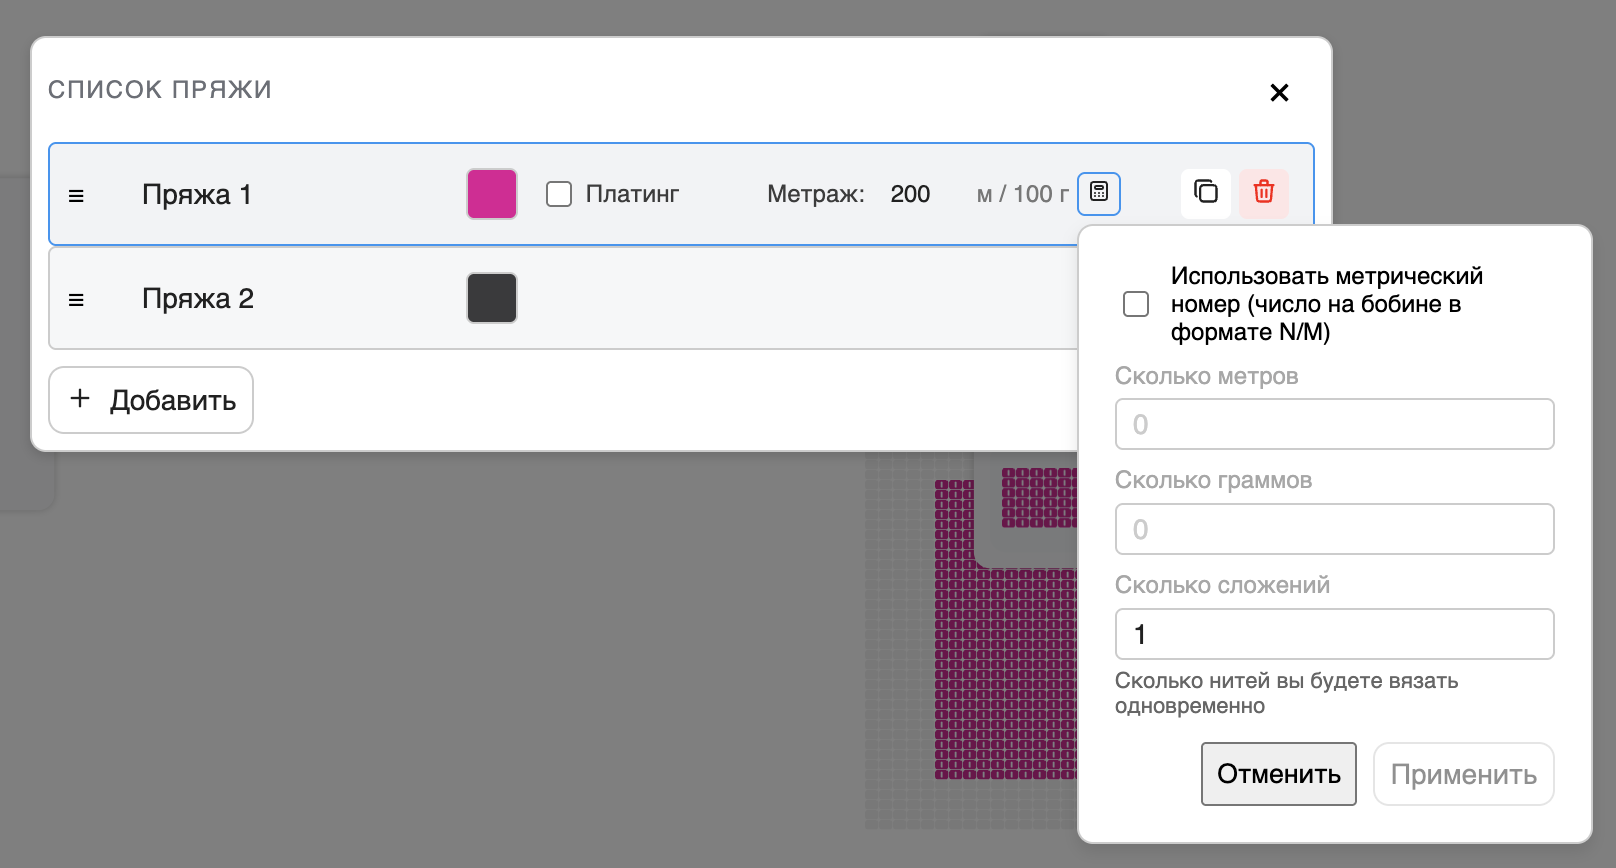Open the pink color swatch of Пряжа 1
This screenshot has width=1616, height=868.
pos(492,194)
